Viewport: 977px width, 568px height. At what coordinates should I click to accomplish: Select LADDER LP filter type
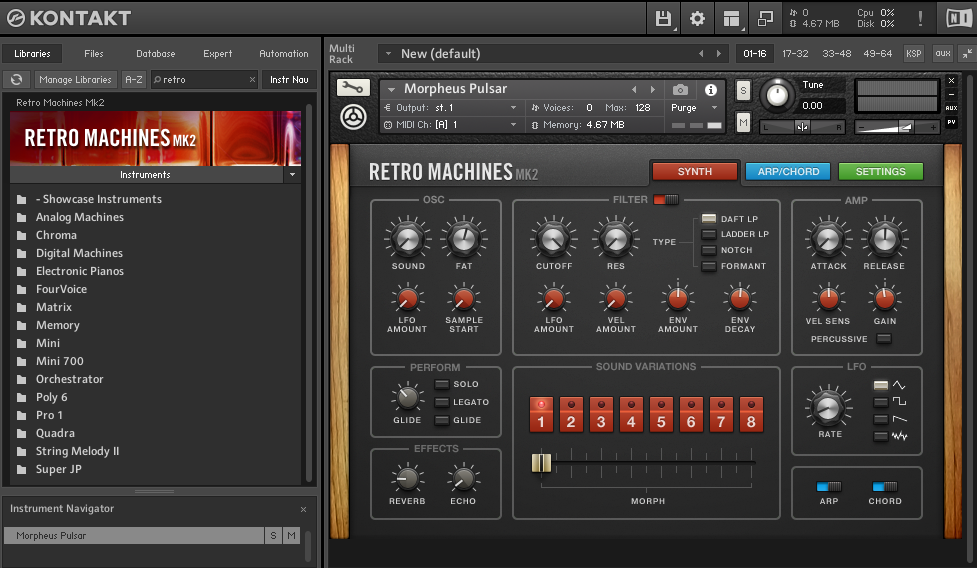click(x=709, y=234)
